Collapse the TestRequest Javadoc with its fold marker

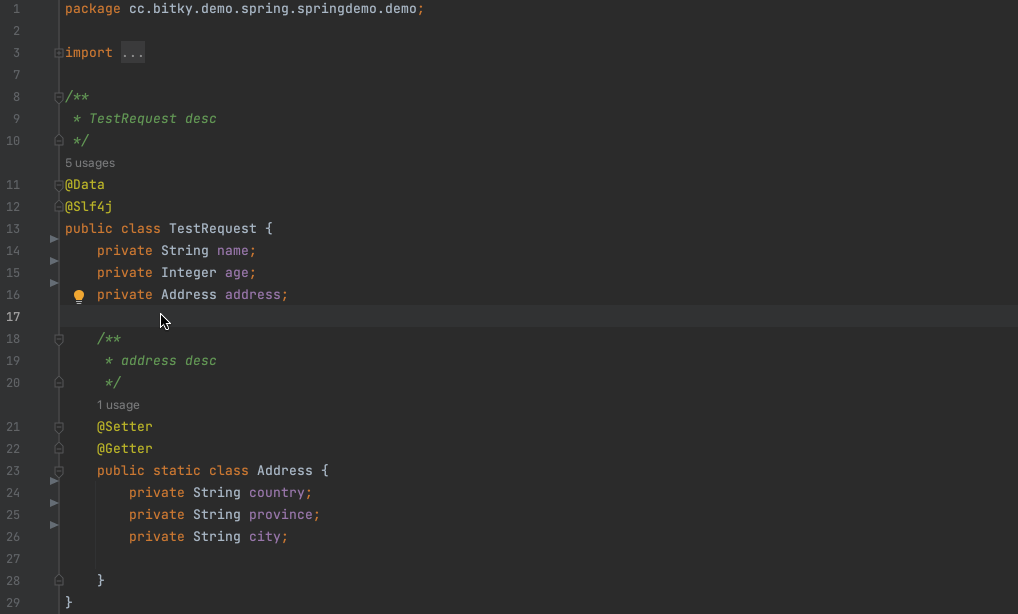(57, 97)
